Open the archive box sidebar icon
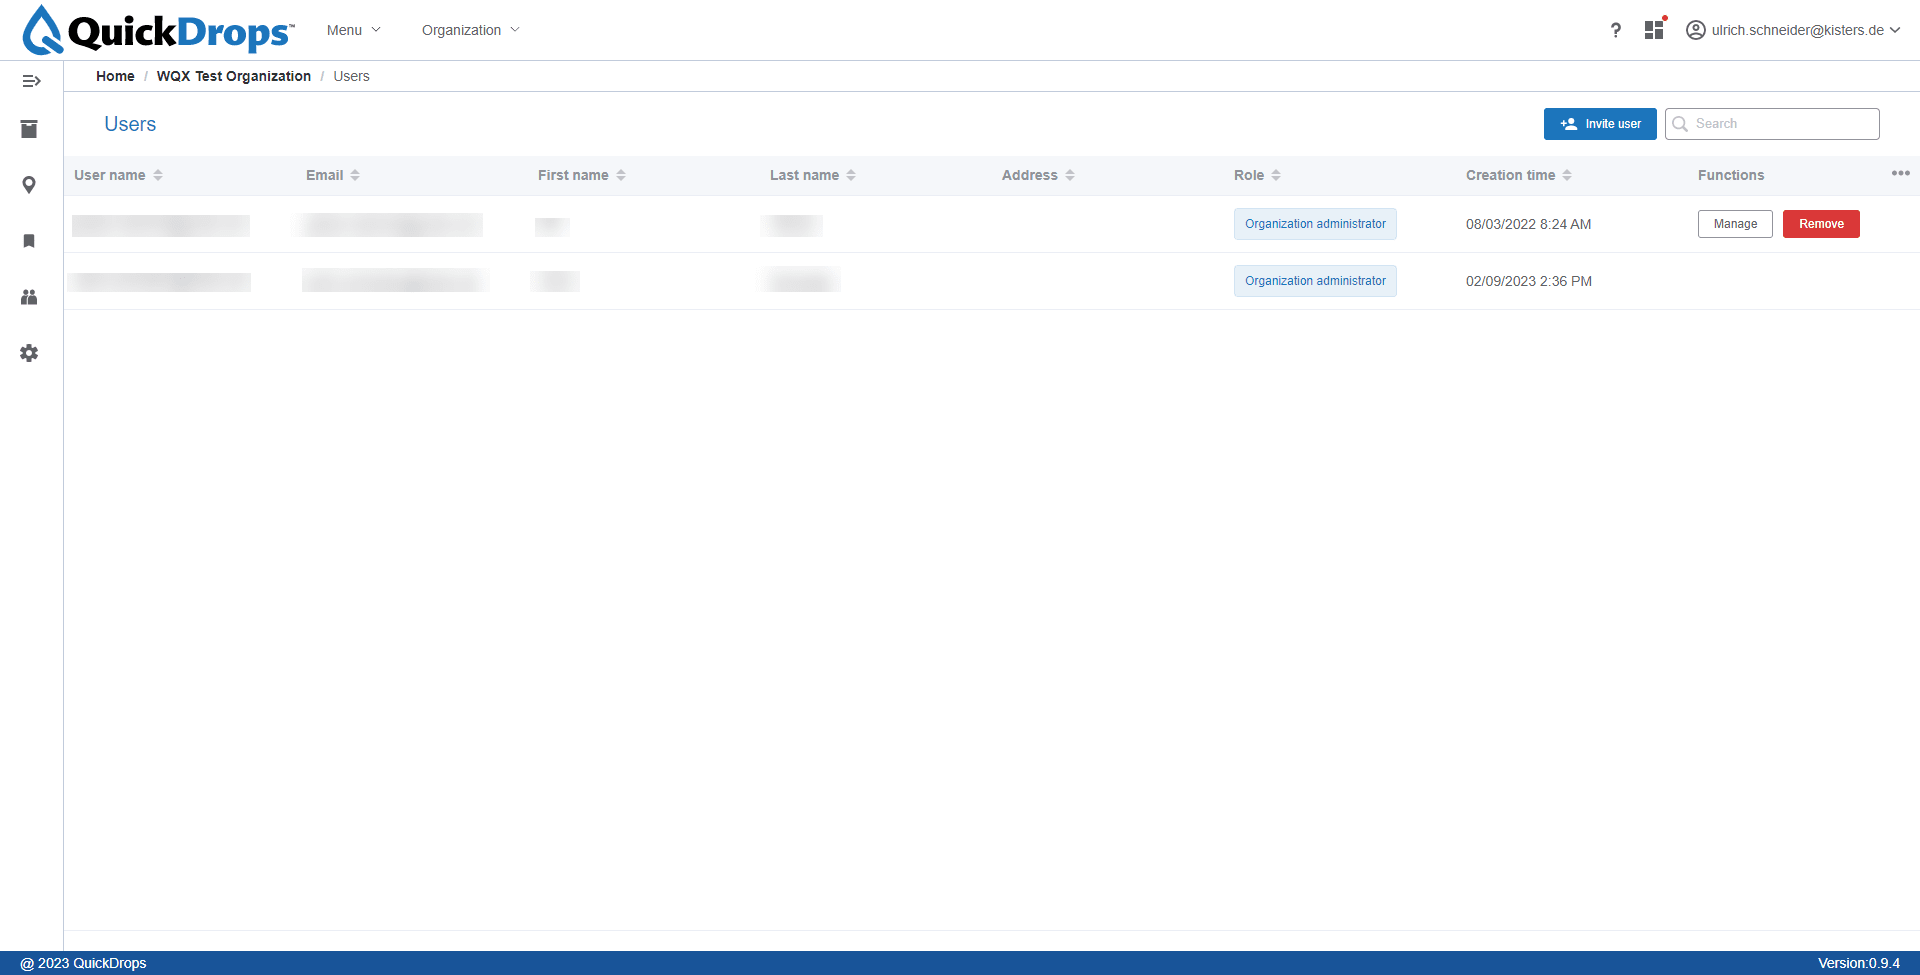 pyautogui.click(x=29, y=129)
